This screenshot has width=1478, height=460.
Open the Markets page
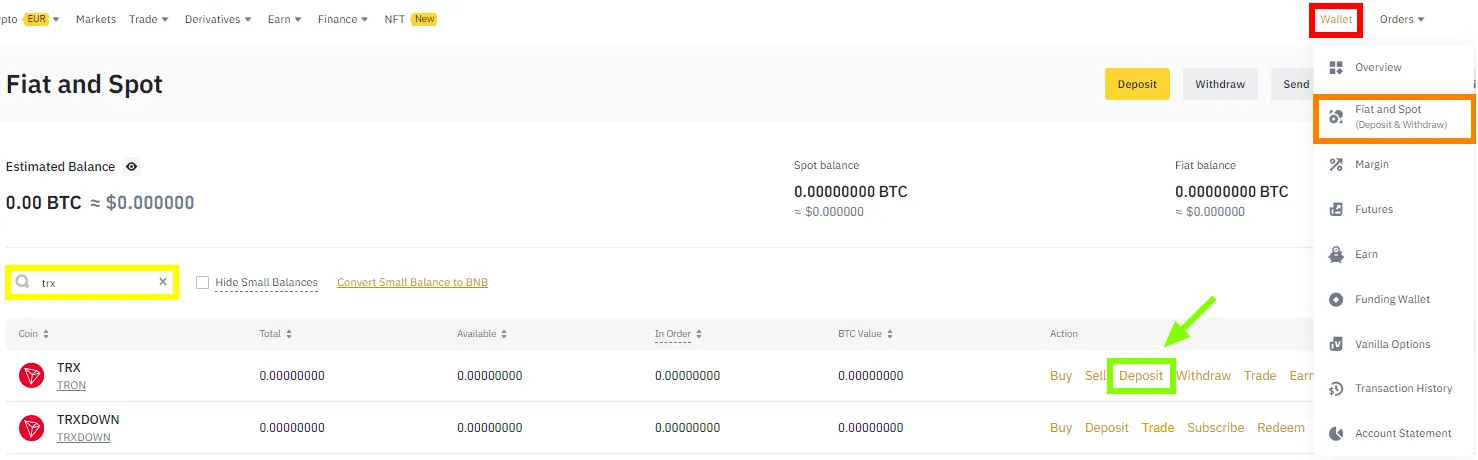(x=96, y=19)
